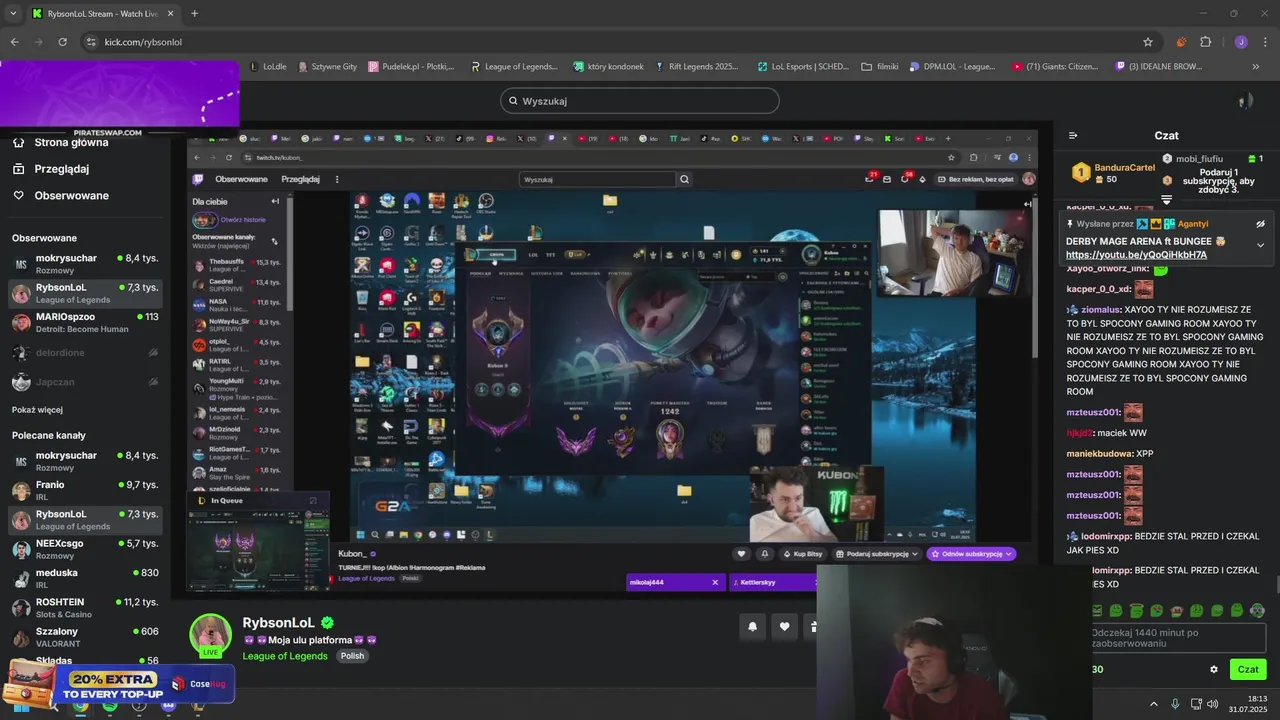Open the LoL Esports schedule bookmark
The width and height of the screenshot is (1280, 720).
(803, 67)
